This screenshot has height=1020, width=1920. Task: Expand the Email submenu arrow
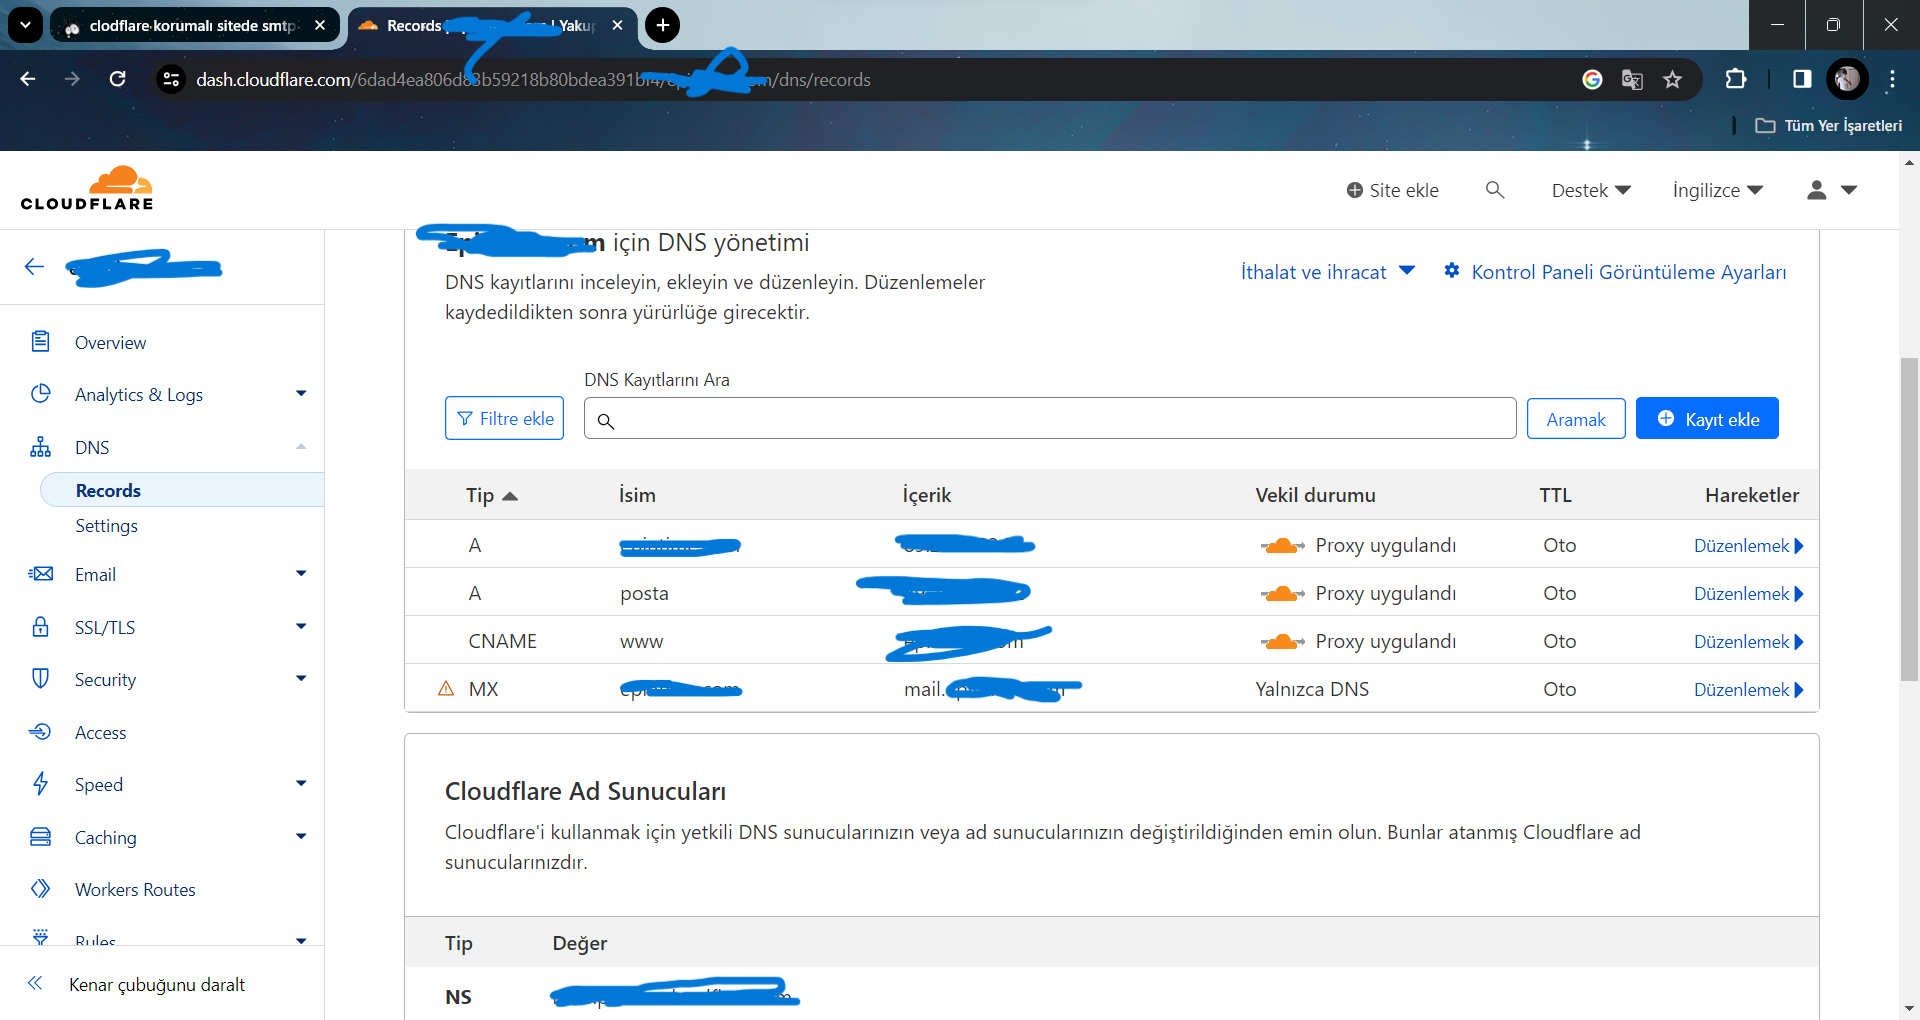click(301, 574)
